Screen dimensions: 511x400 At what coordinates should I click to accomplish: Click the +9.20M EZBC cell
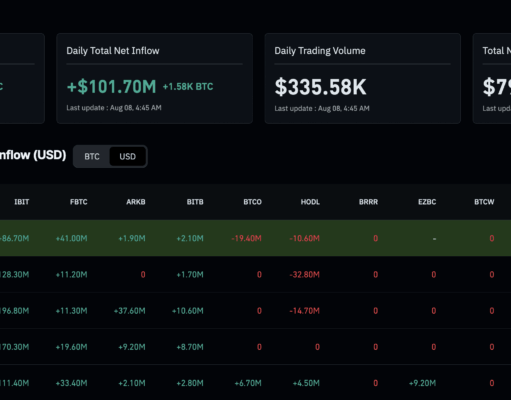[x=422, y=383]
